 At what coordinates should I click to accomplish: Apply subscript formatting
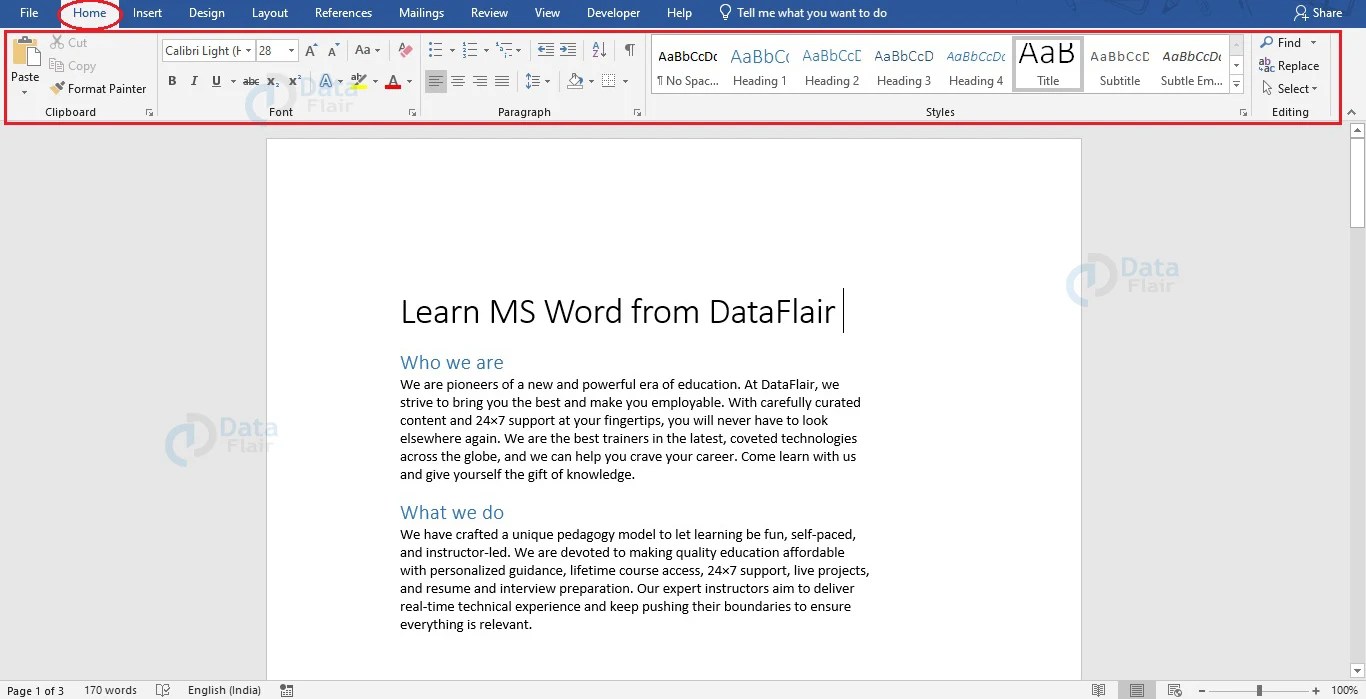[x=271, y=81]
